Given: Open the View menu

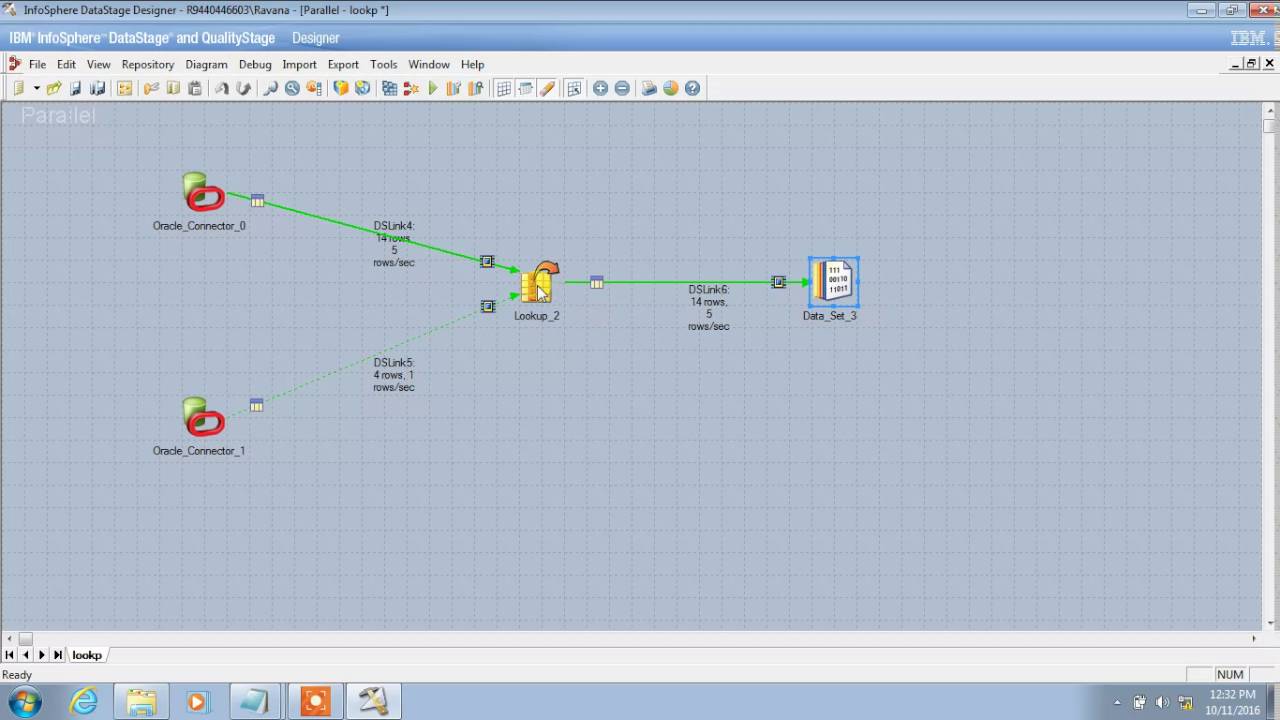Looking at the screenshot, I should pyautogui.click(x=98, y=64).
